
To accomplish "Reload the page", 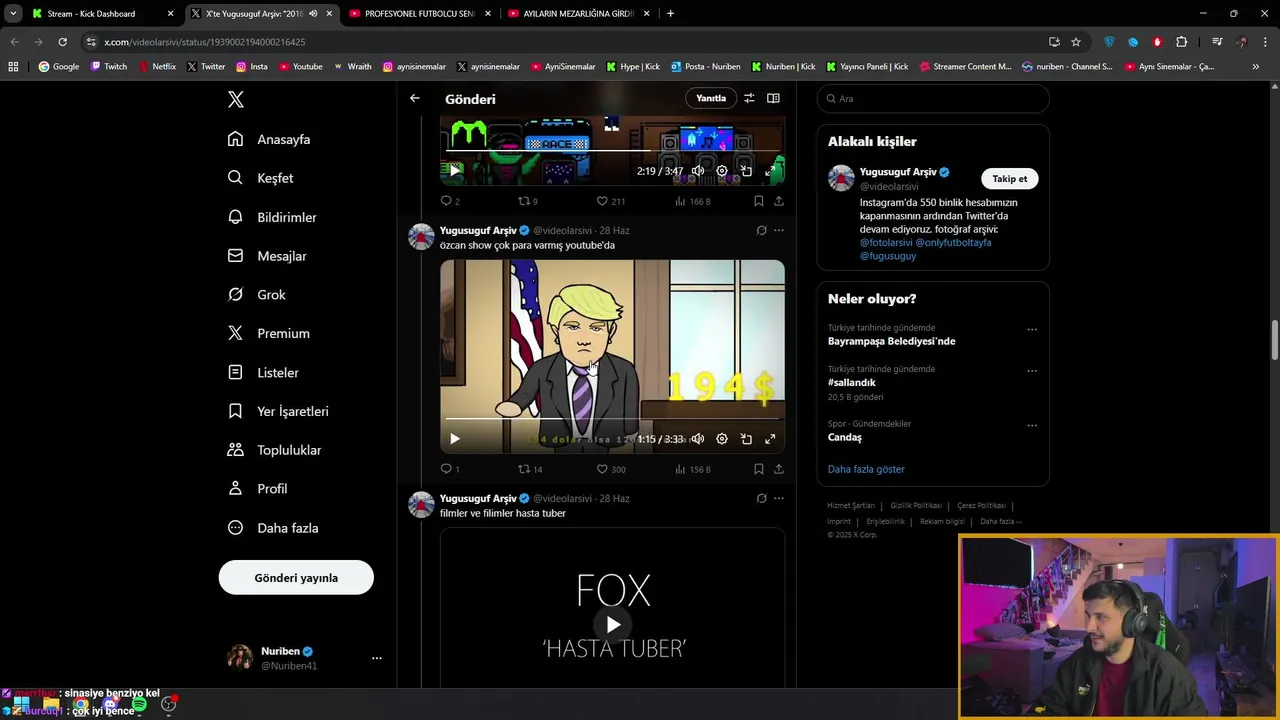I will coord(62,42).
